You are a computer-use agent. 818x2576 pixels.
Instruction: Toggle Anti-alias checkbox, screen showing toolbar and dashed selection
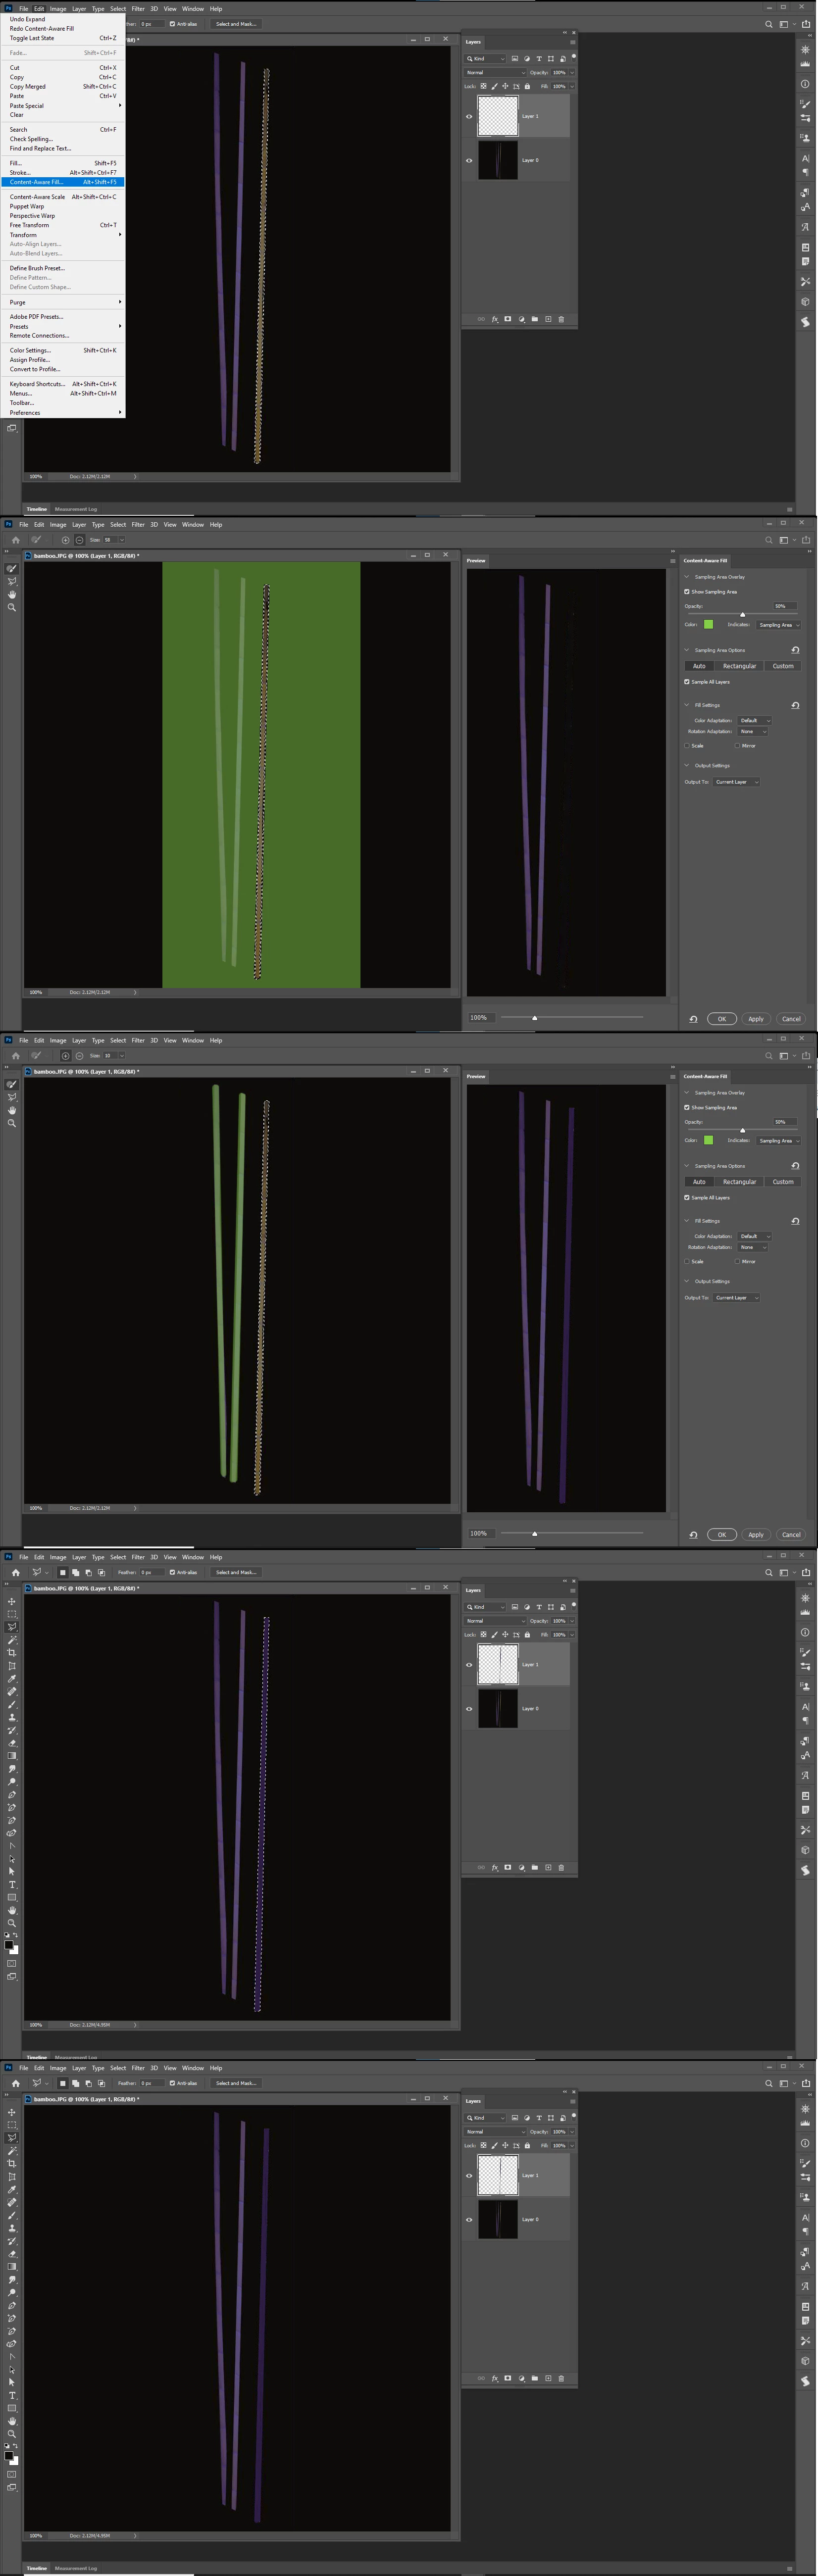coord(172,1572)
